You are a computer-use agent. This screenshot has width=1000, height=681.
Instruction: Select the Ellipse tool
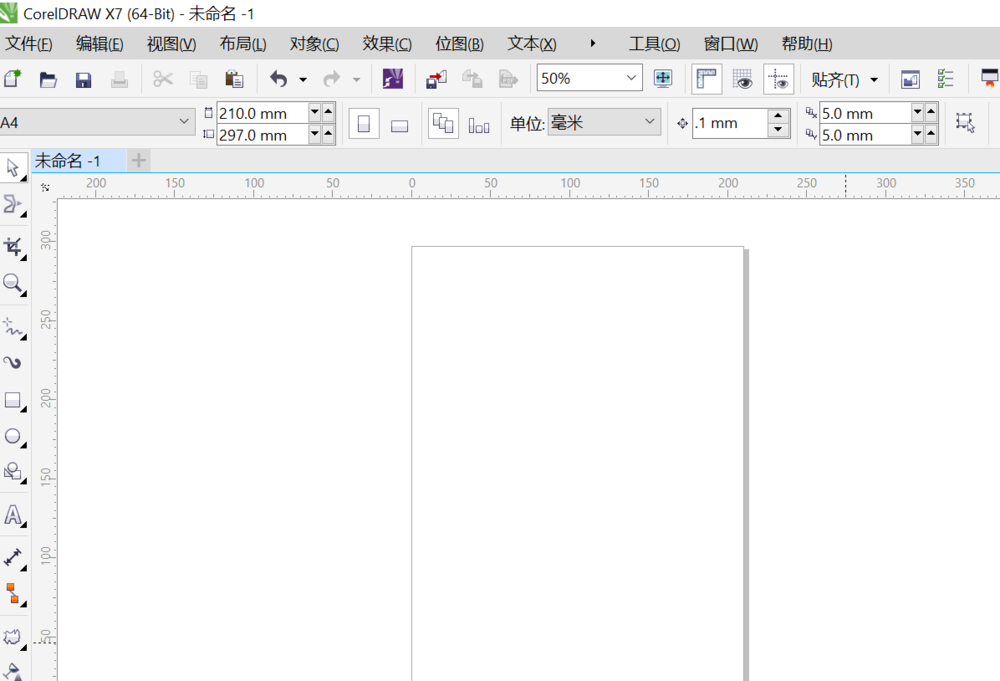pyautogui.click(x=13, y=436)
